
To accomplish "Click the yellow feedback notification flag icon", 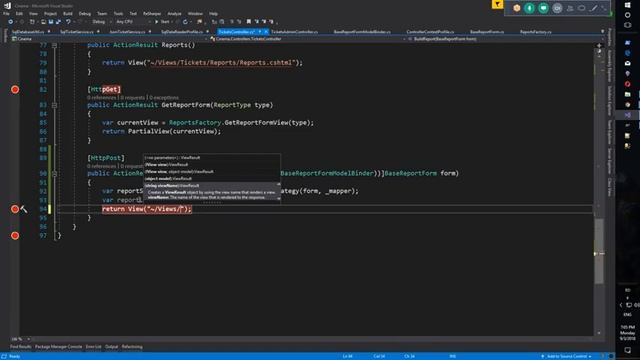I will [497, 4].
